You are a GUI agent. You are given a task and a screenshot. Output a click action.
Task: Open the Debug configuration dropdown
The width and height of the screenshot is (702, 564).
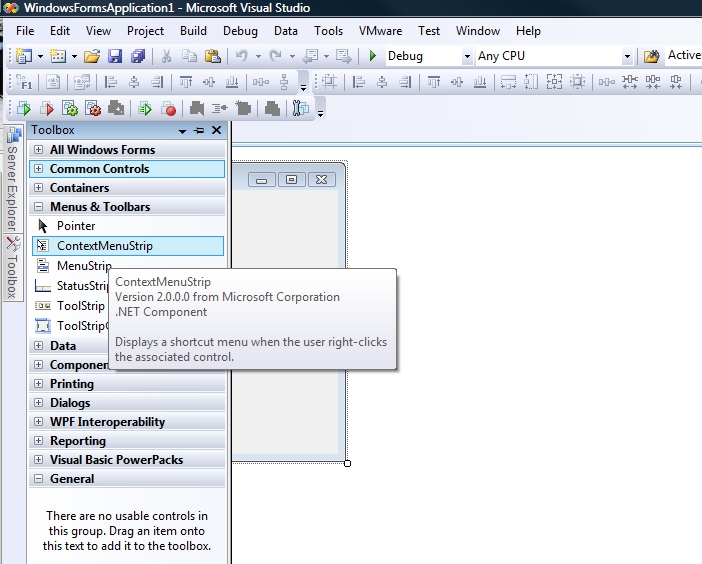coord(467,57)
